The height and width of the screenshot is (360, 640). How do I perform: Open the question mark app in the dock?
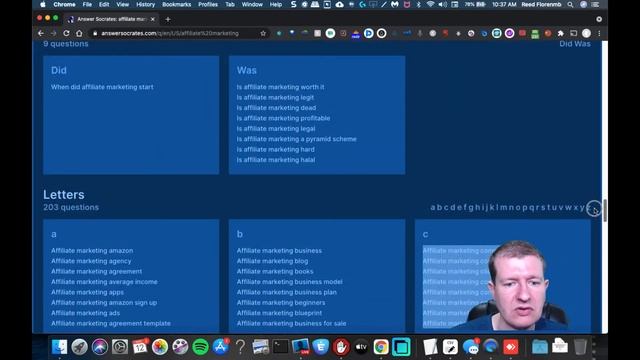click(x=240, y=347)
